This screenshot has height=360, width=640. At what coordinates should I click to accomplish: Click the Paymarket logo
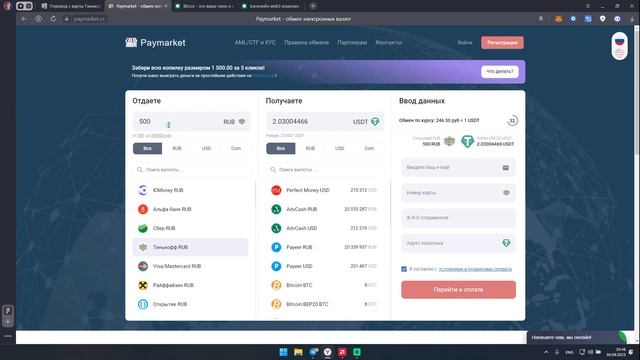coord(155,42)
